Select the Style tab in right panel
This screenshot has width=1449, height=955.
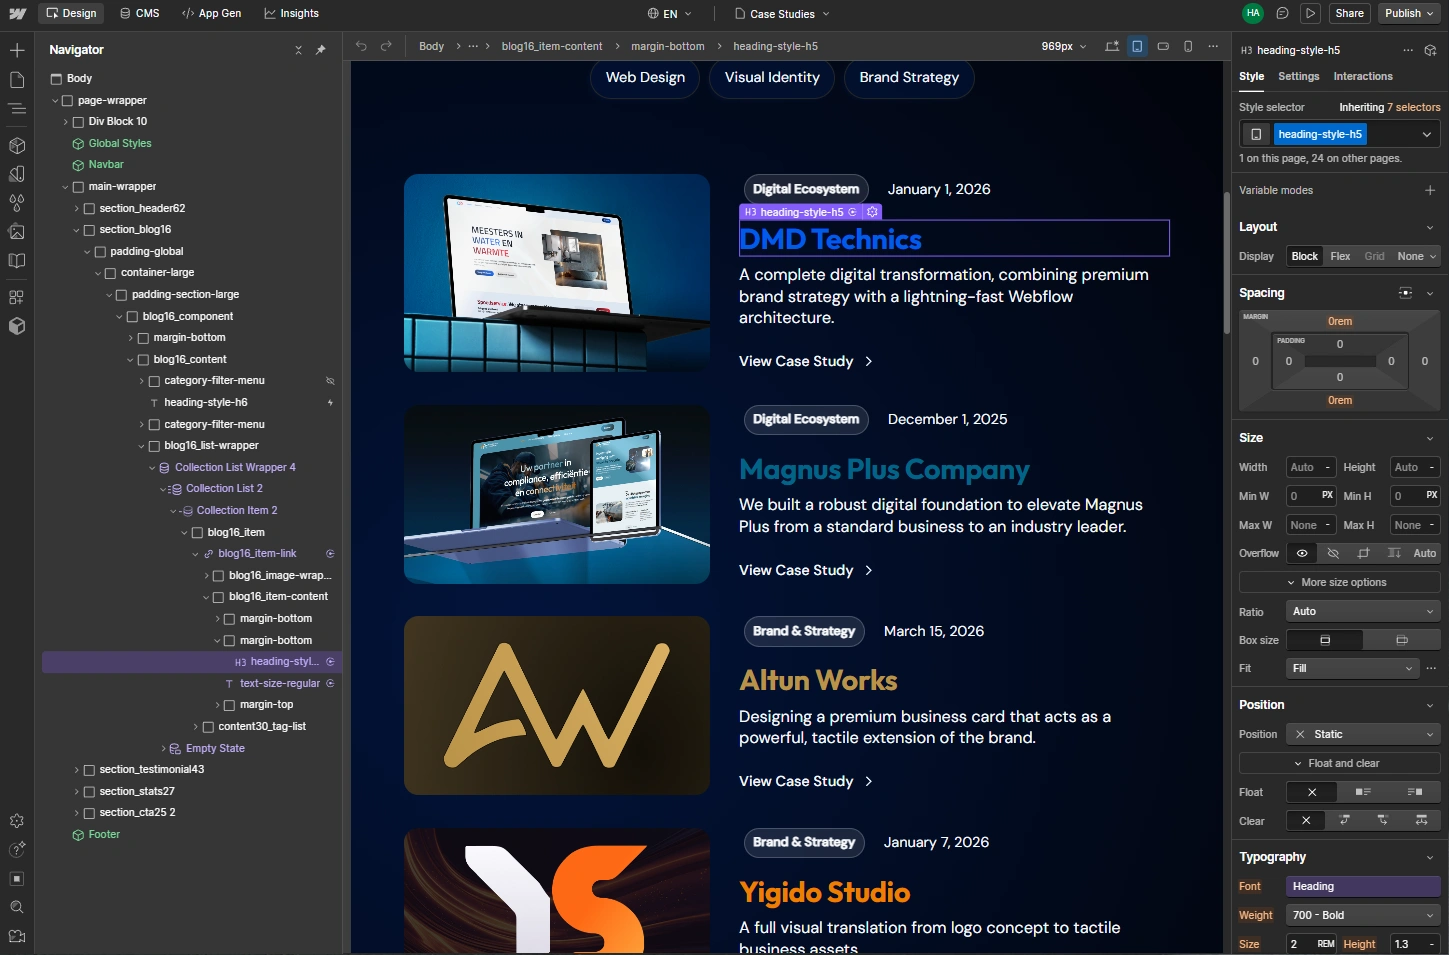[x=1251, y=76]
